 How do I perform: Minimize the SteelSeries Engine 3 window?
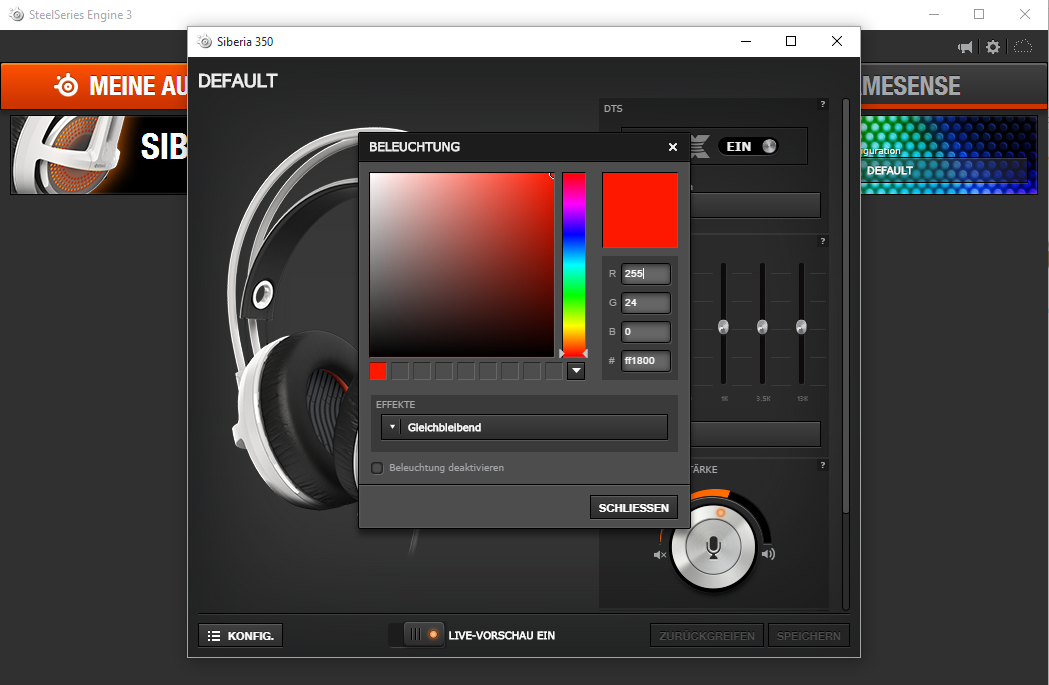[935, 14]
